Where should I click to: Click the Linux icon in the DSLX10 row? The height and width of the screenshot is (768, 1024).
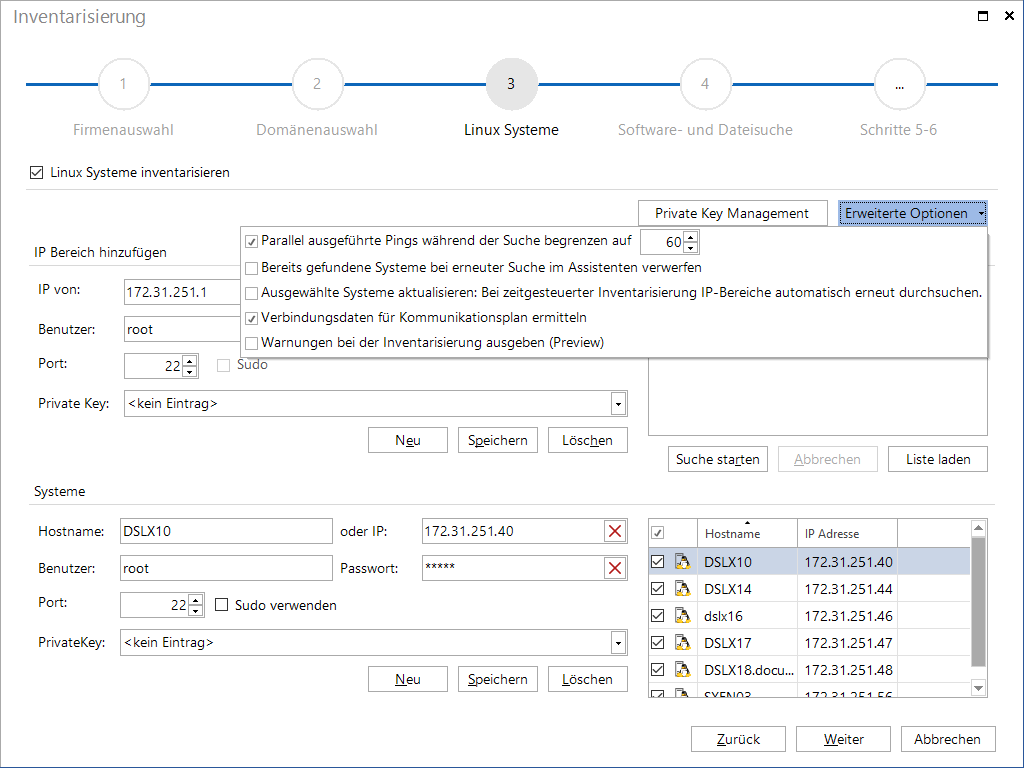(682, 562)
